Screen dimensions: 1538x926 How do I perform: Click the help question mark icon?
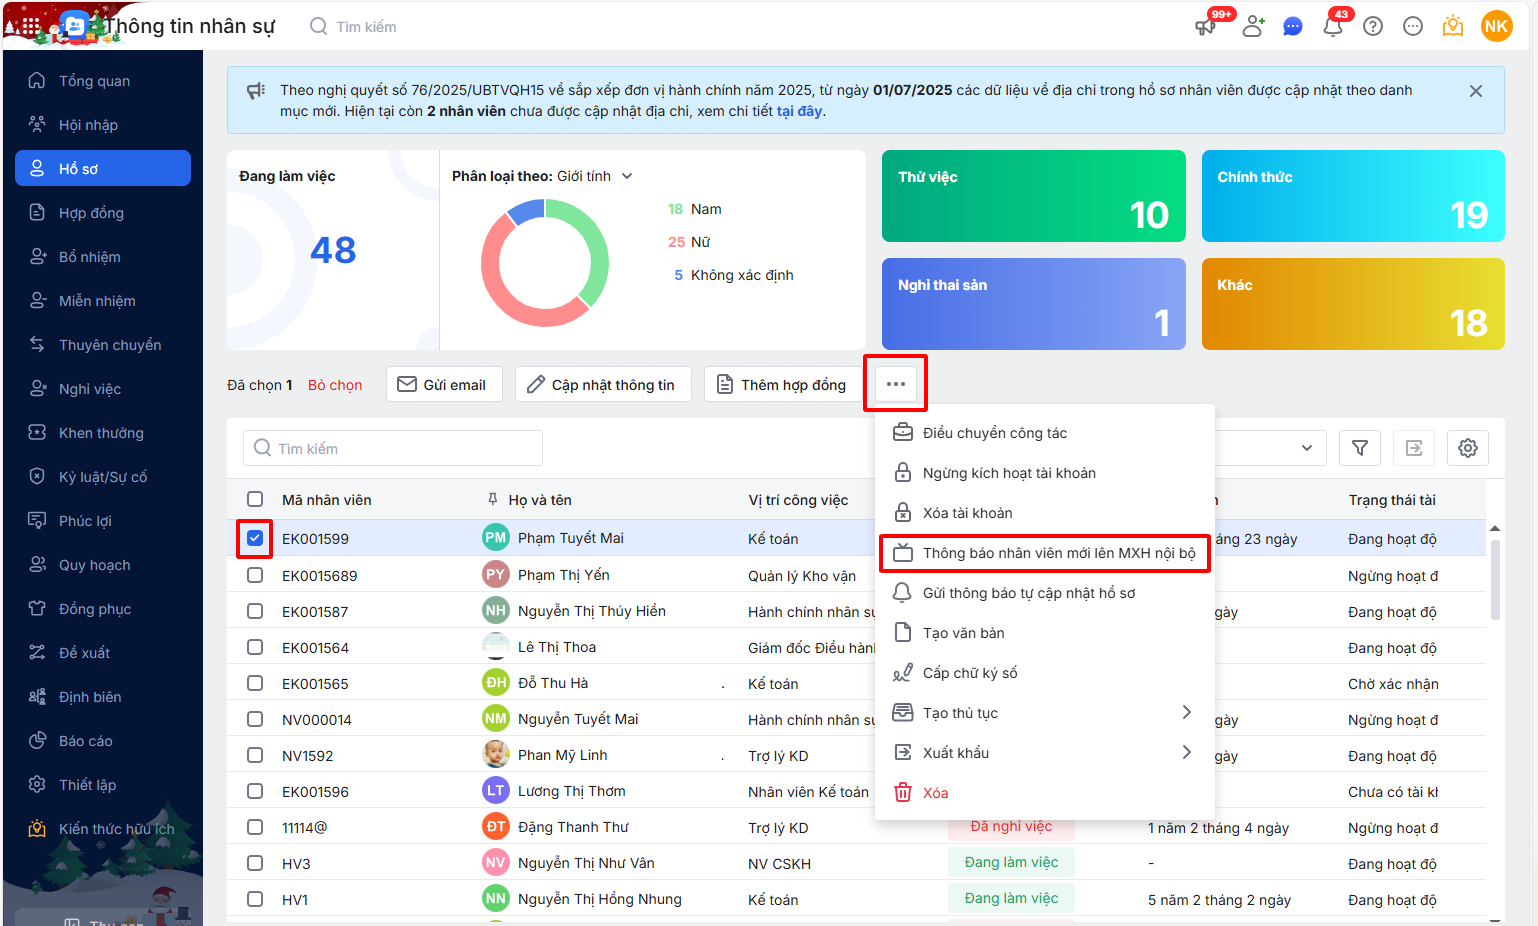[1373, 27]
